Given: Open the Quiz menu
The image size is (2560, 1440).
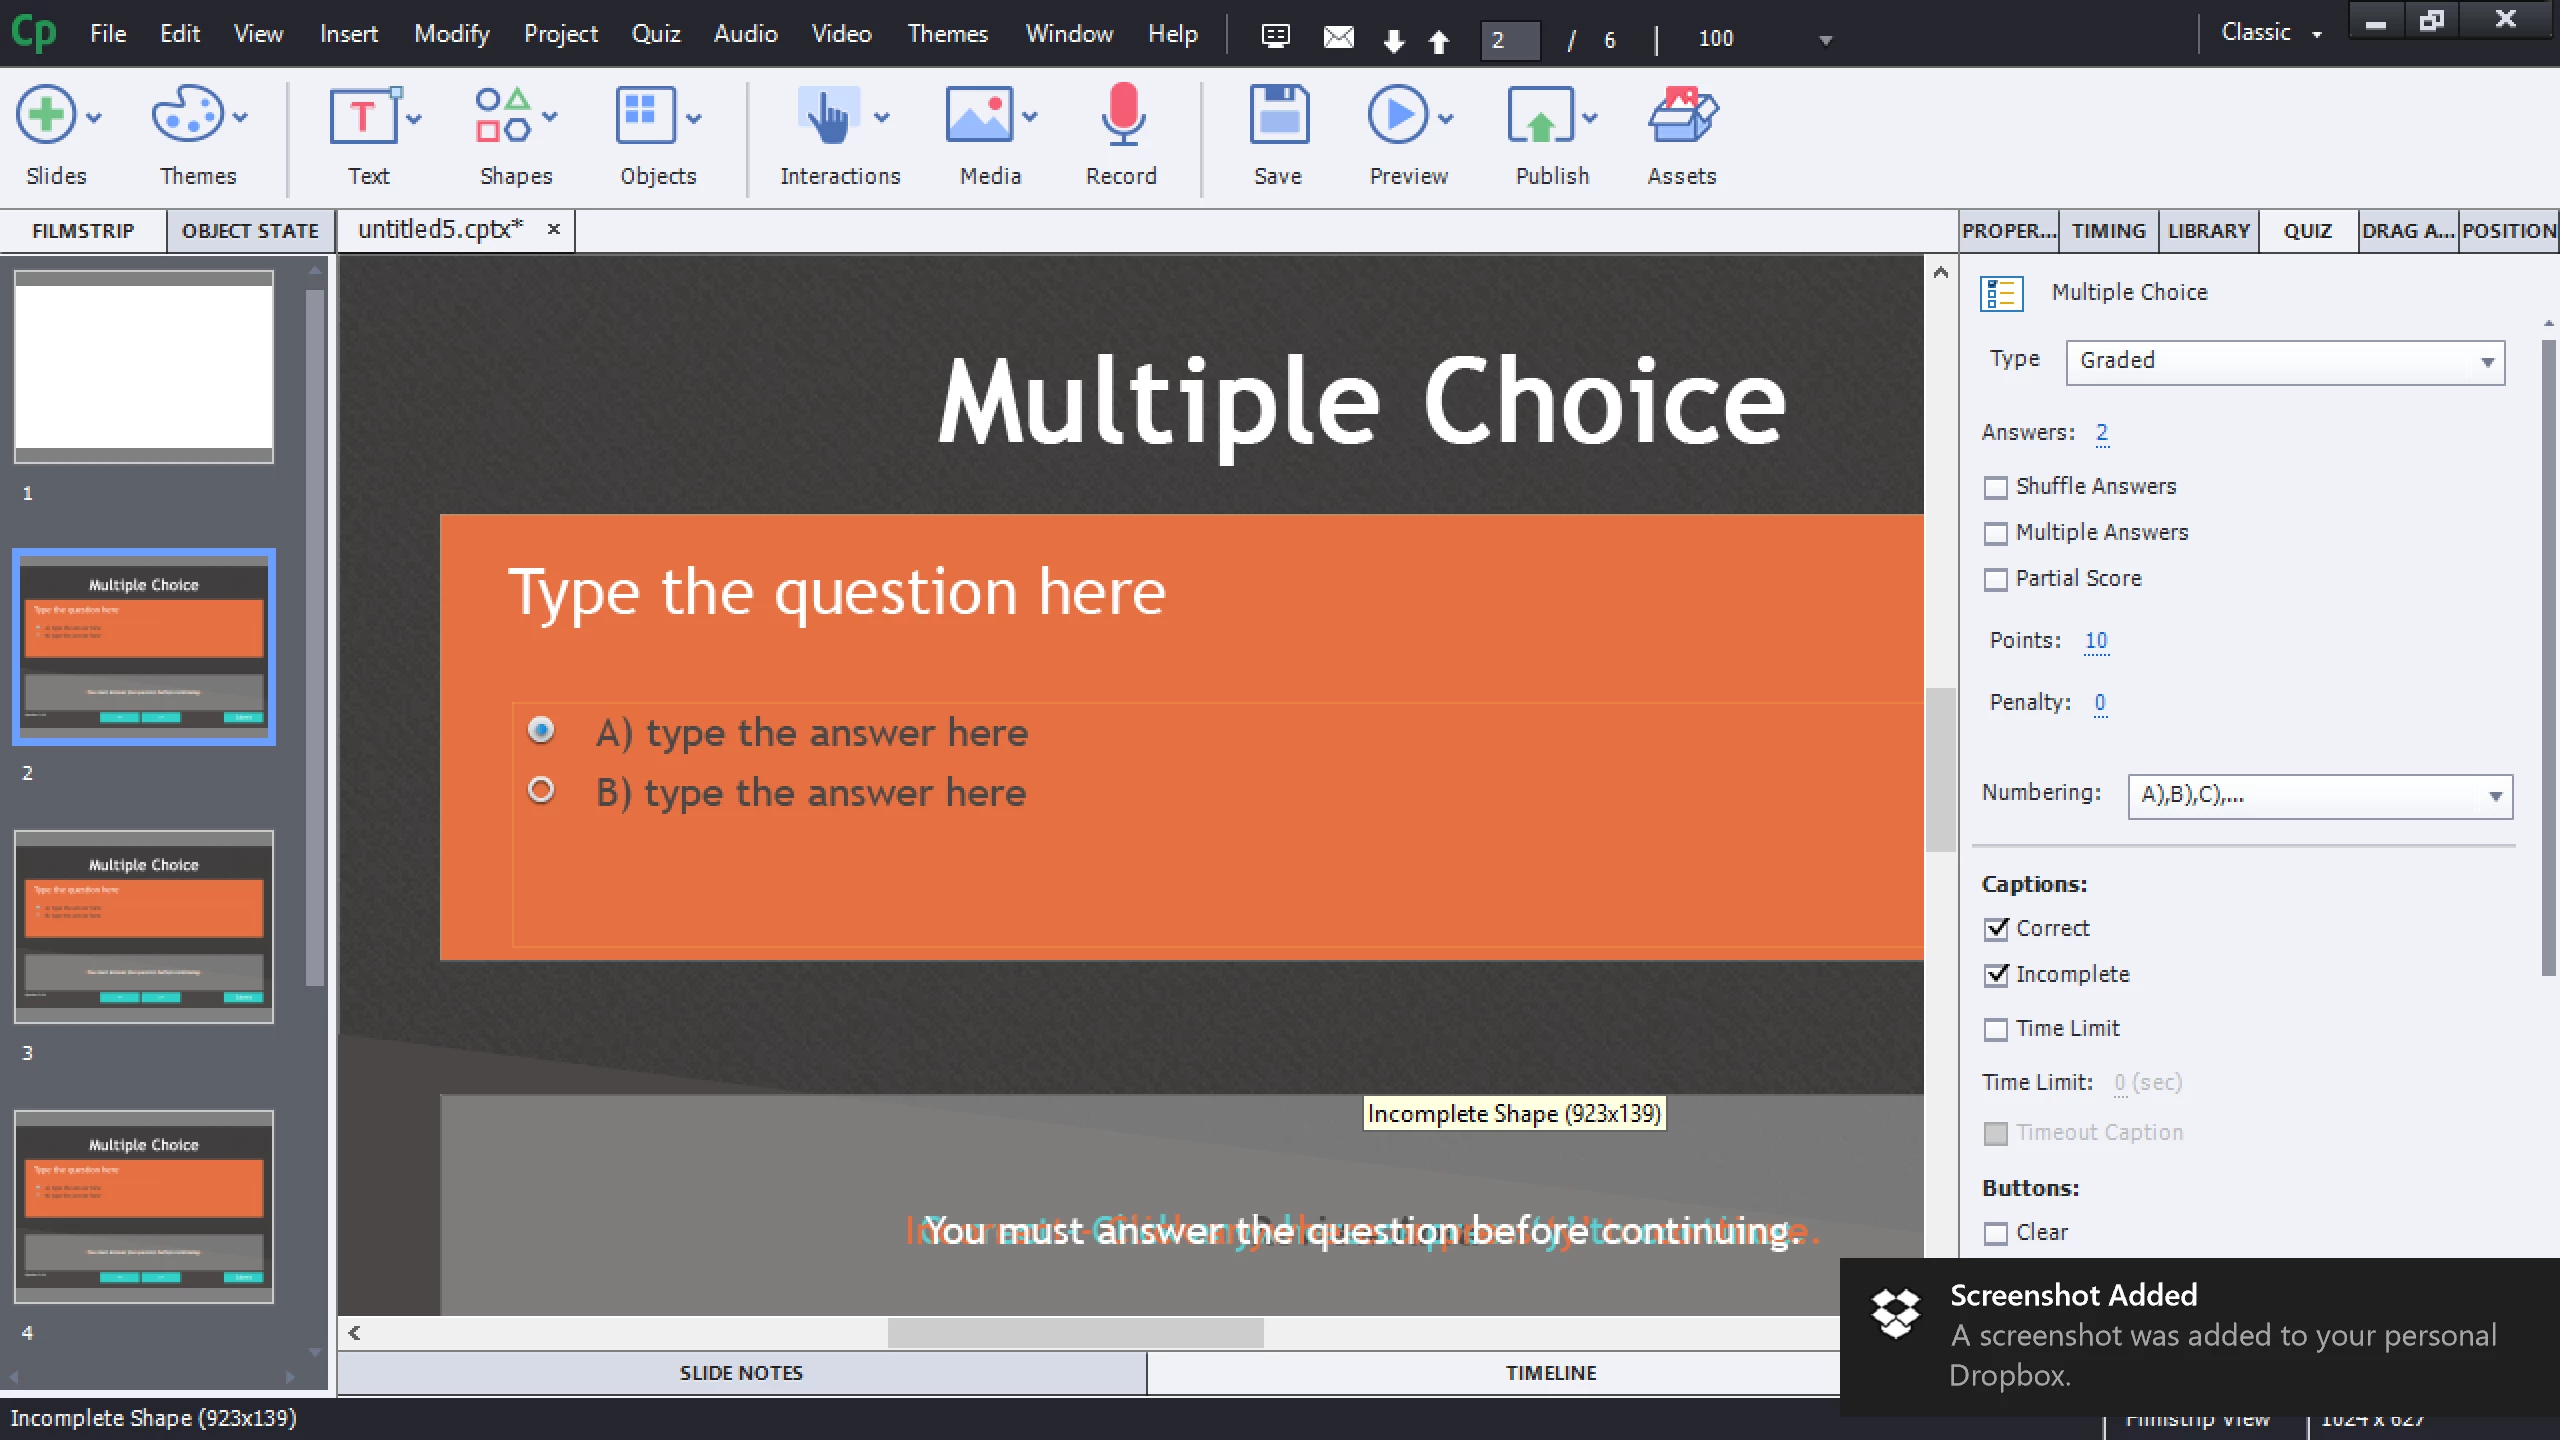Looking at the screenshot, I should pyautogui.click(x=656, y=34).
